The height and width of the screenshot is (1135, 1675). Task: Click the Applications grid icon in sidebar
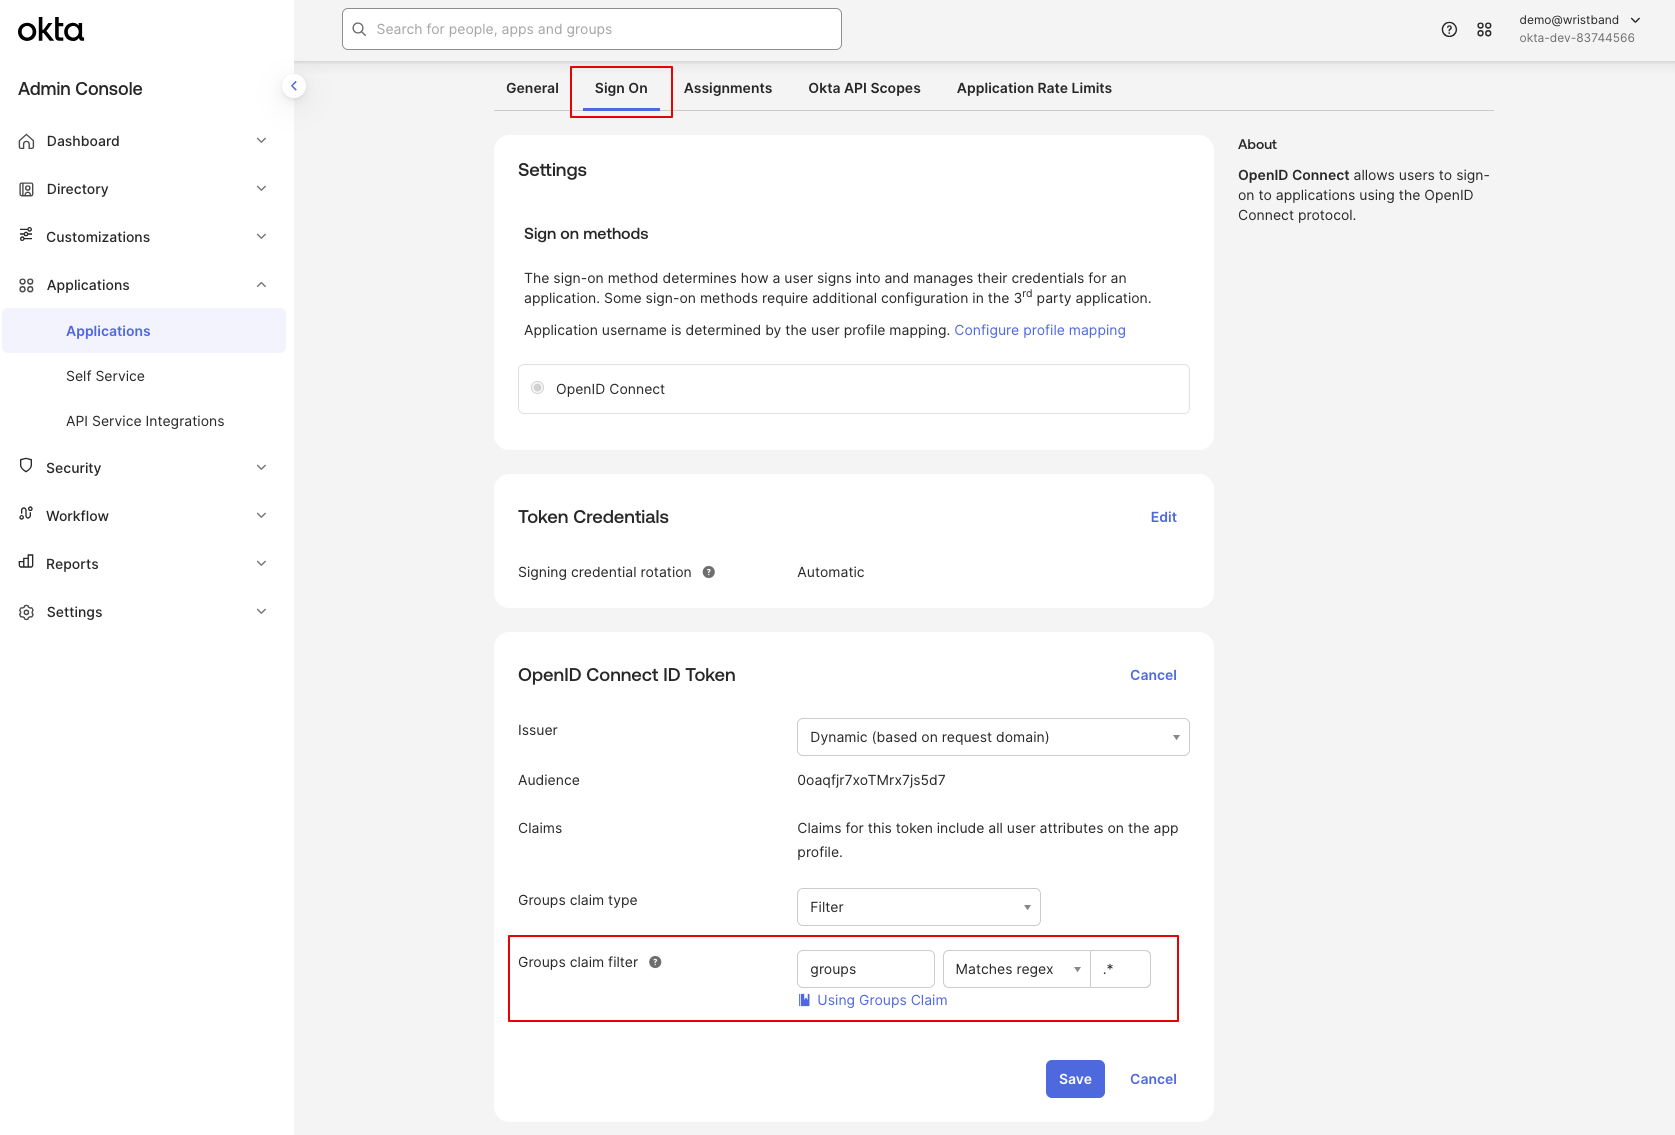point(27,285)
